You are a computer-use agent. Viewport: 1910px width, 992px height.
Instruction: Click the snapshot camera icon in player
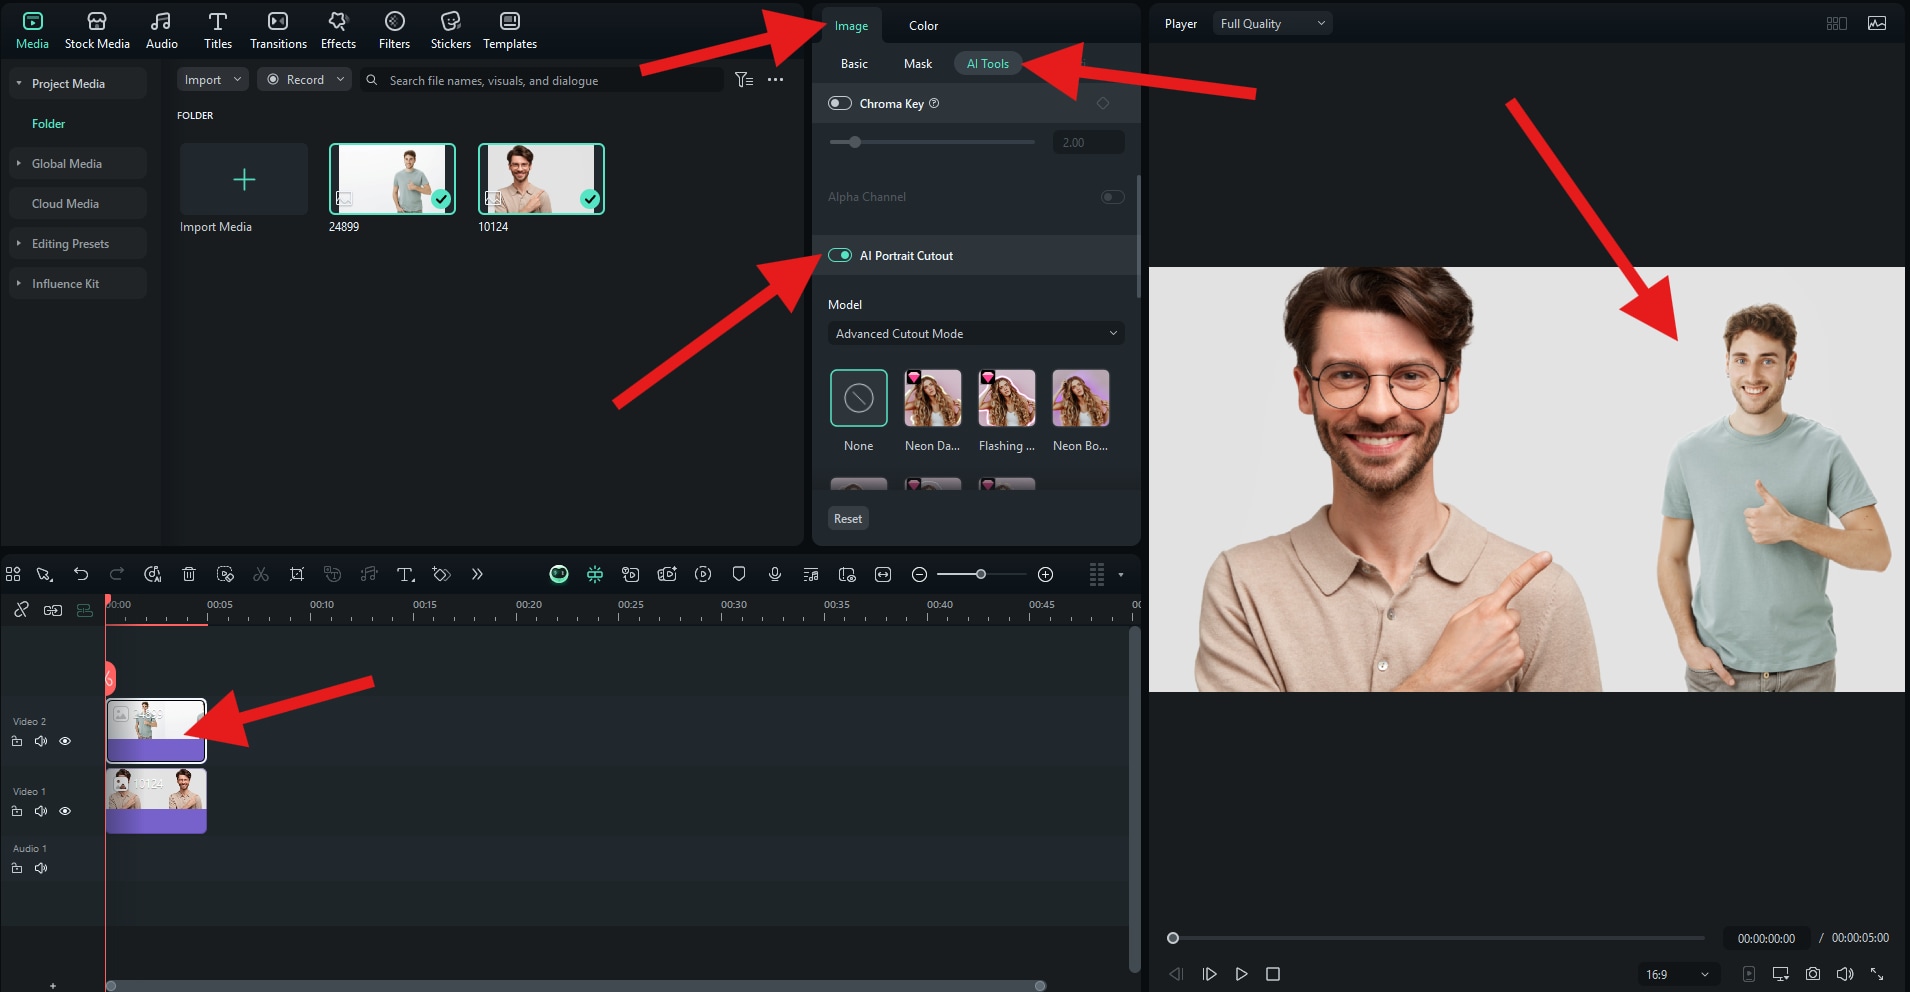[1813, 974]
